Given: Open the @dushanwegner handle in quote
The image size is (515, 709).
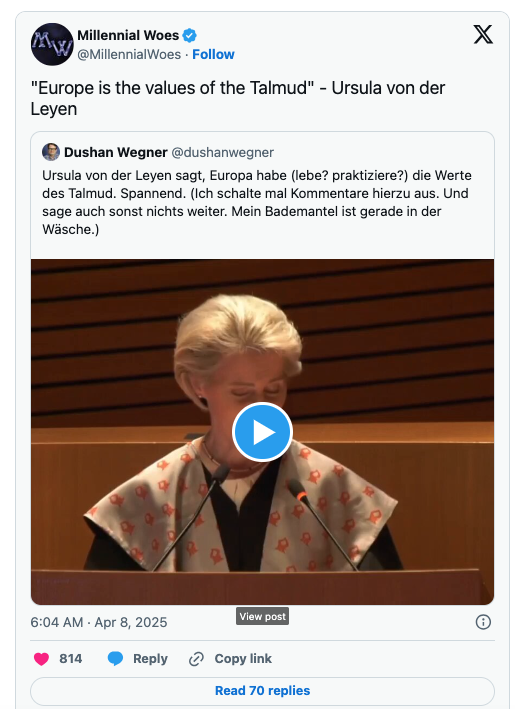Looking at the screenshot, I should (222, 152).
